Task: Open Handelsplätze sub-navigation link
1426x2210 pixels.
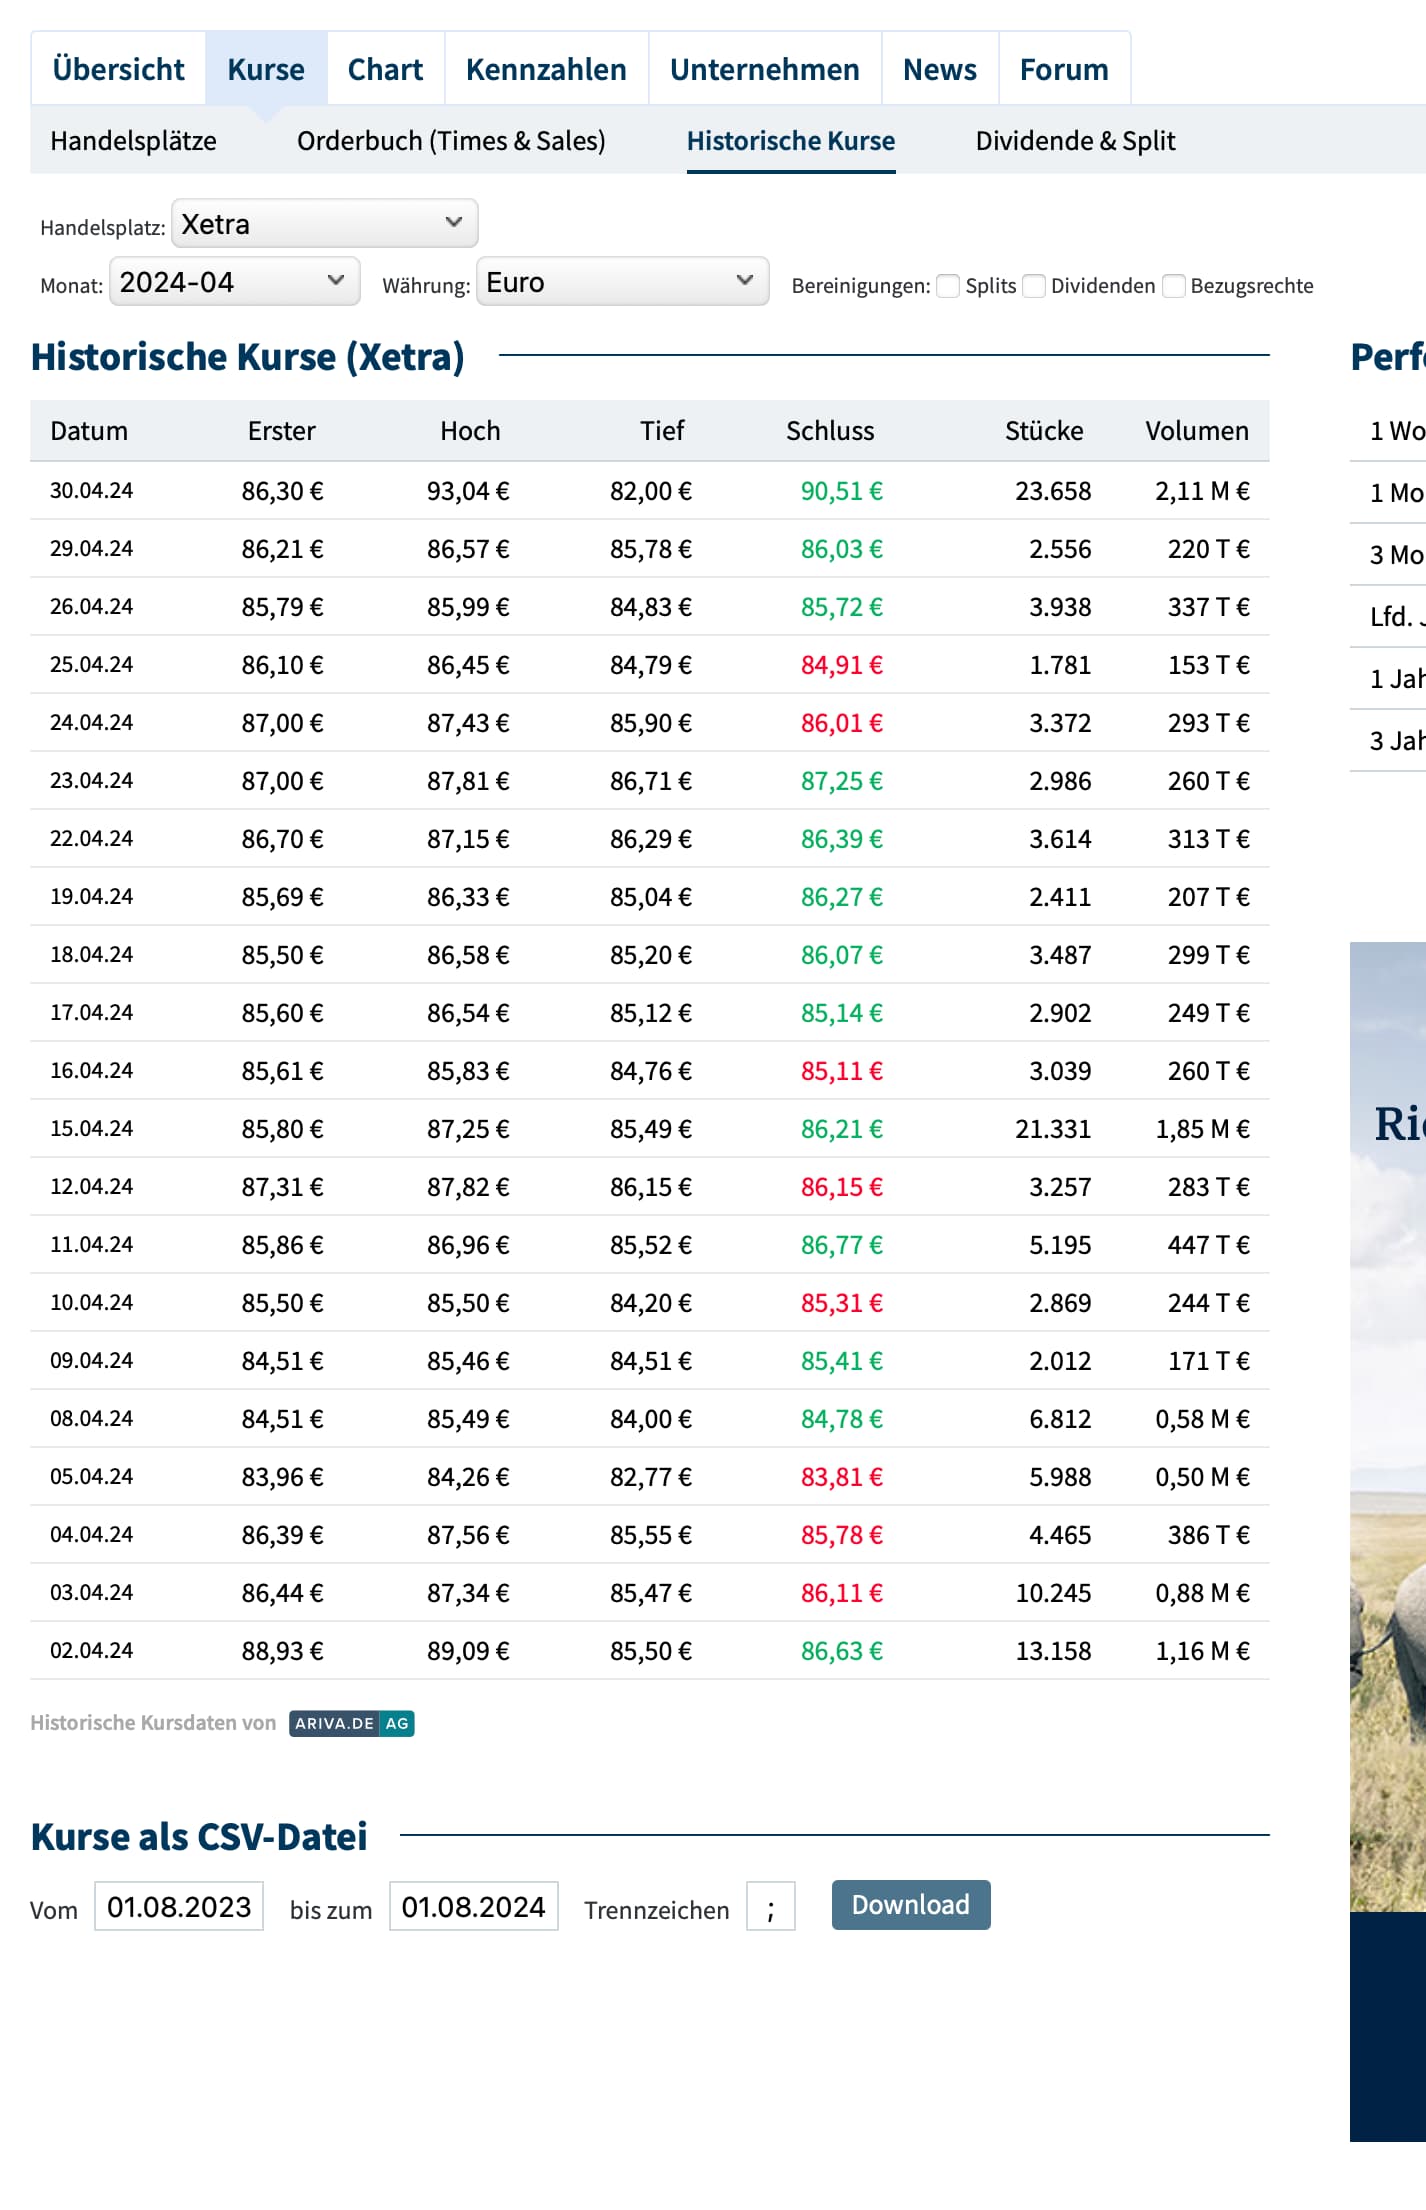Action: tap(133, 141)
